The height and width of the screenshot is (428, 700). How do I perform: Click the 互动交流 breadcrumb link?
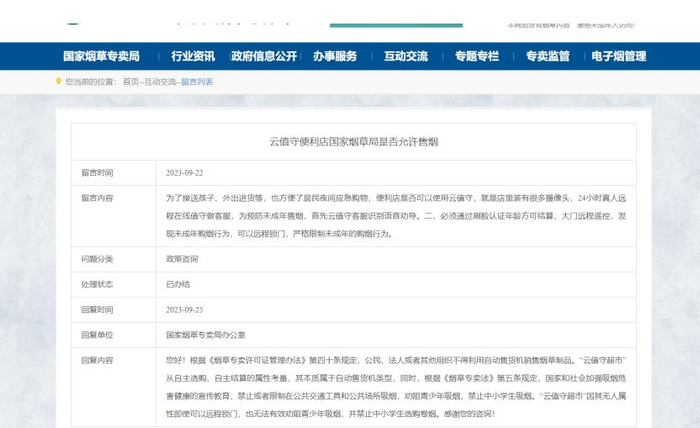(x=160, y=82)
